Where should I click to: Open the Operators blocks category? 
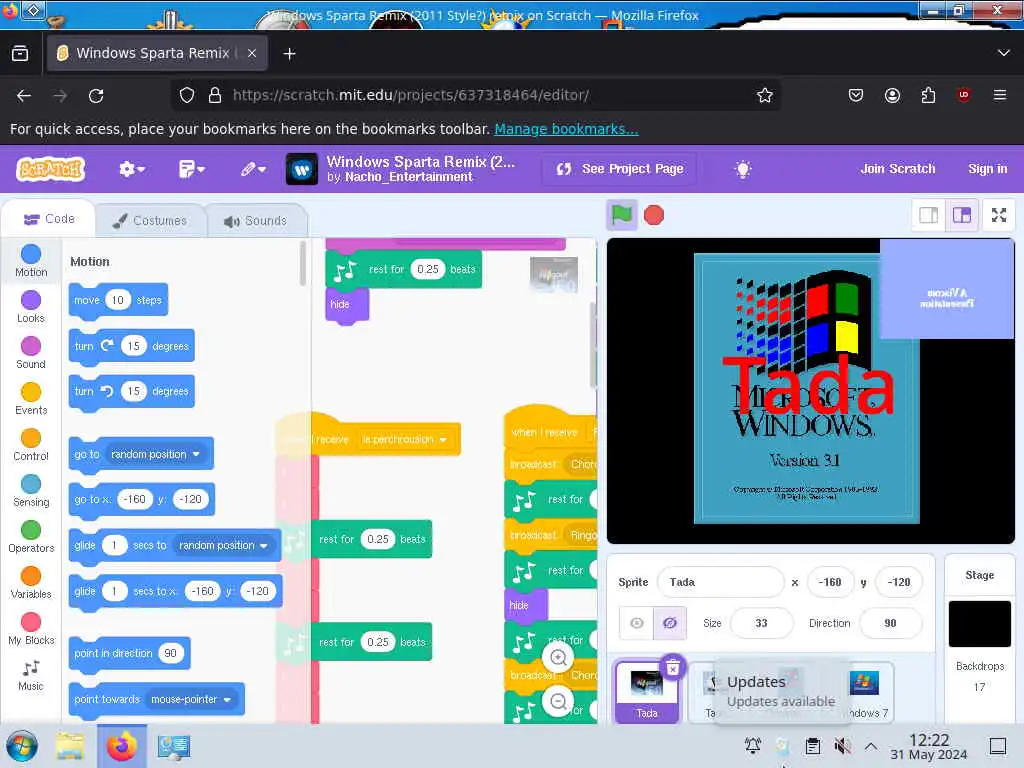tap(31, 537)
